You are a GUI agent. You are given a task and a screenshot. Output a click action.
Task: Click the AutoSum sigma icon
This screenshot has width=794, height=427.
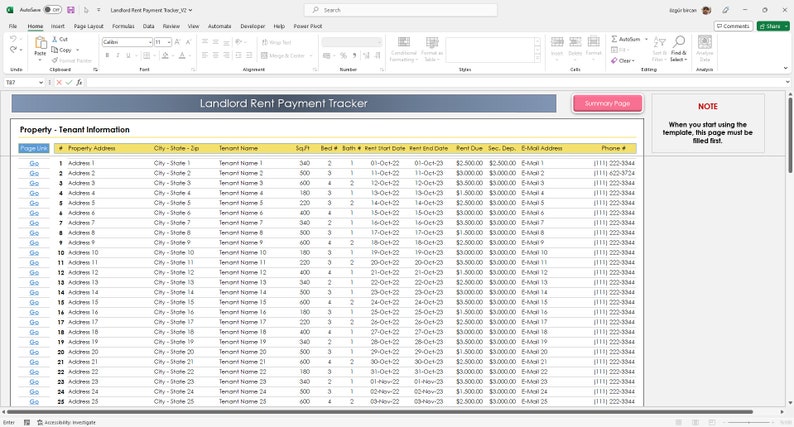pyautogui.click(x=614, y=39)
